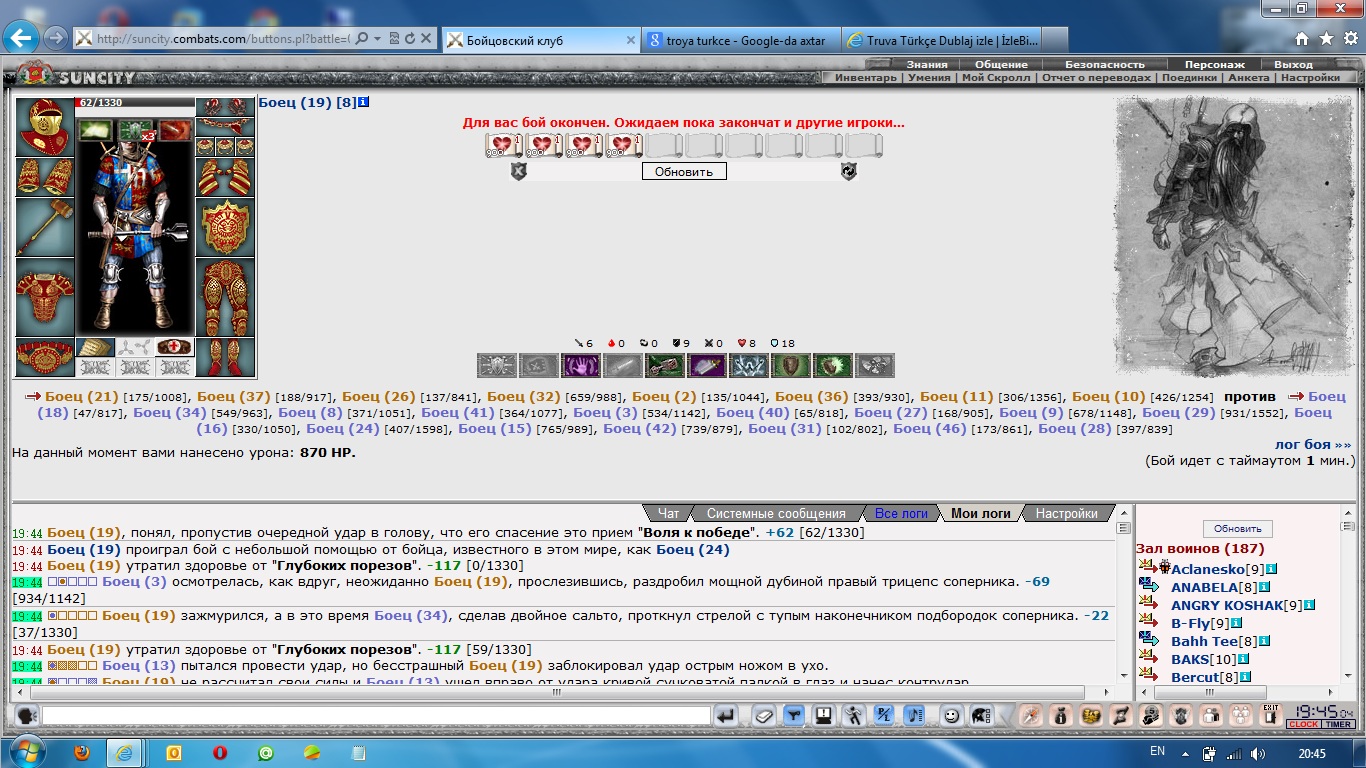Click the CLOCK label under the timer
1366x768 pixels.
(1304, 724)
